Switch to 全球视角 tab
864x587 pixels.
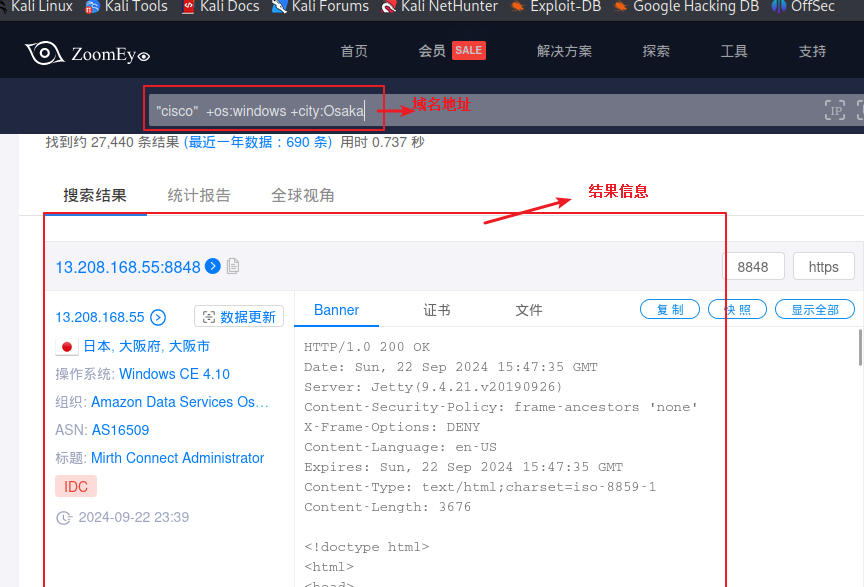click(303, 195)
